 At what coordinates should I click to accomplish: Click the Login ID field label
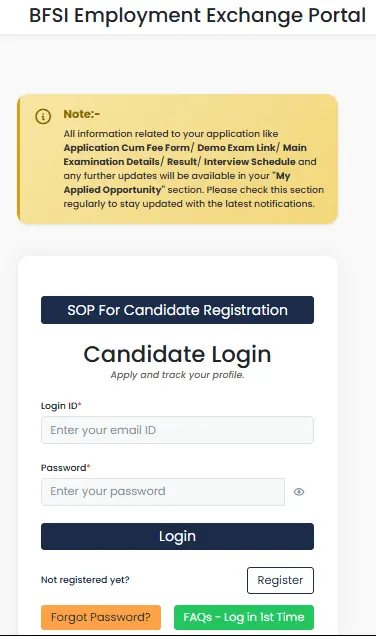pyautogui.click(x=61, y=406)
